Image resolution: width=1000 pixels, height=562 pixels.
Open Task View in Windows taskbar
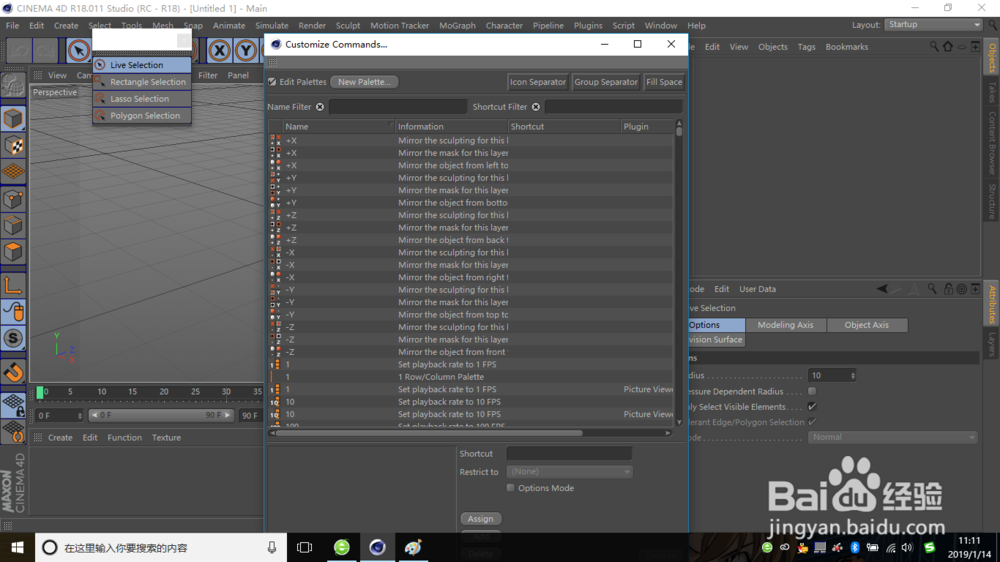coord(305,547)
